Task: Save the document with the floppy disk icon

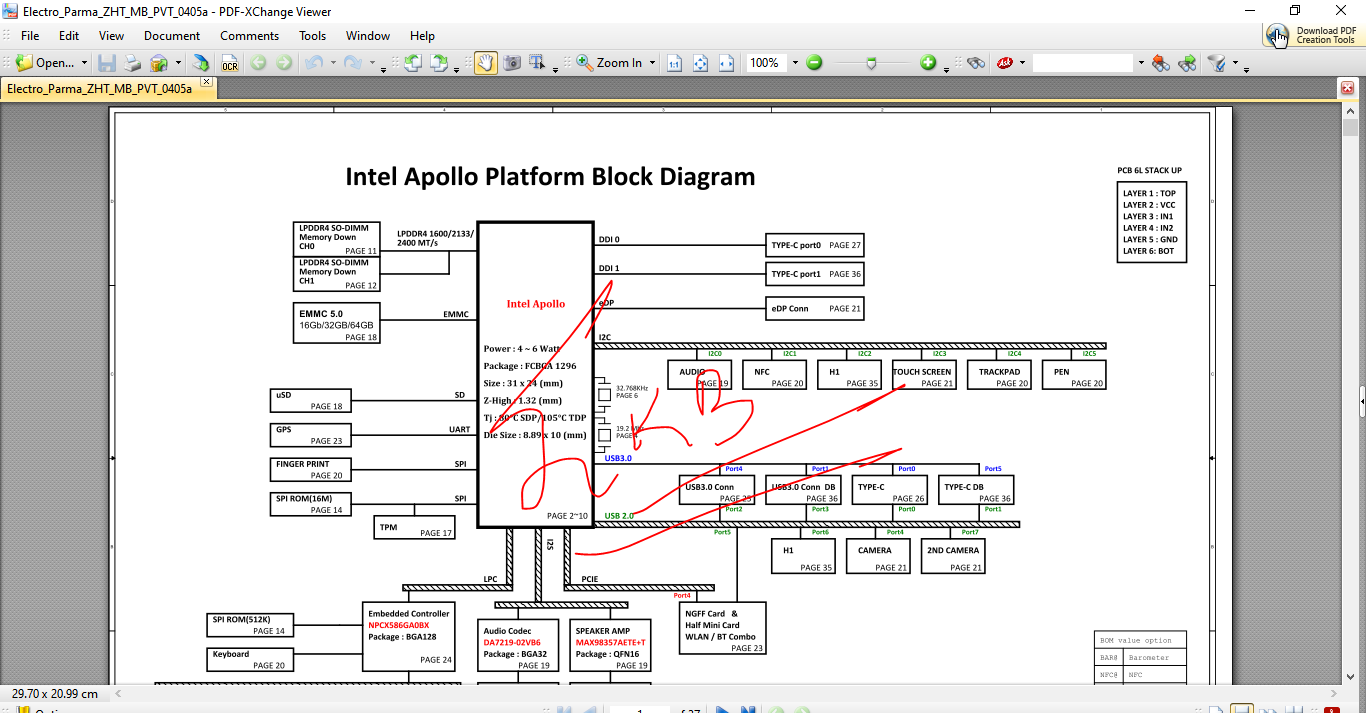Action: (x=106, y=62)
